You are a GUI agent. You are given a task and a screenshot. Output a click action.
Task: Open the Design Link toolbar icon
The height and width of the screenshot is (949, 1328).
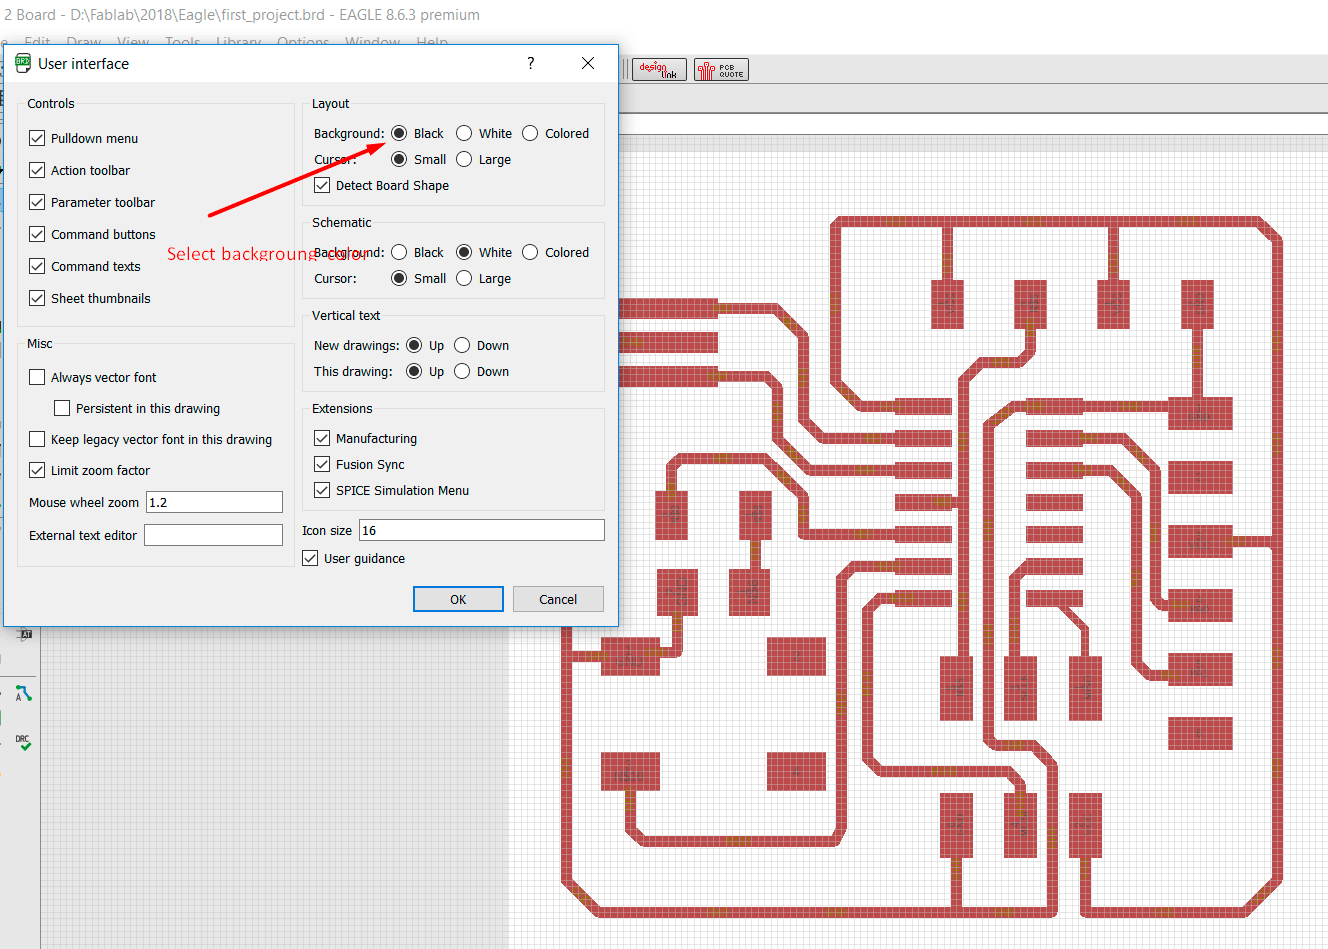point(660,69)
